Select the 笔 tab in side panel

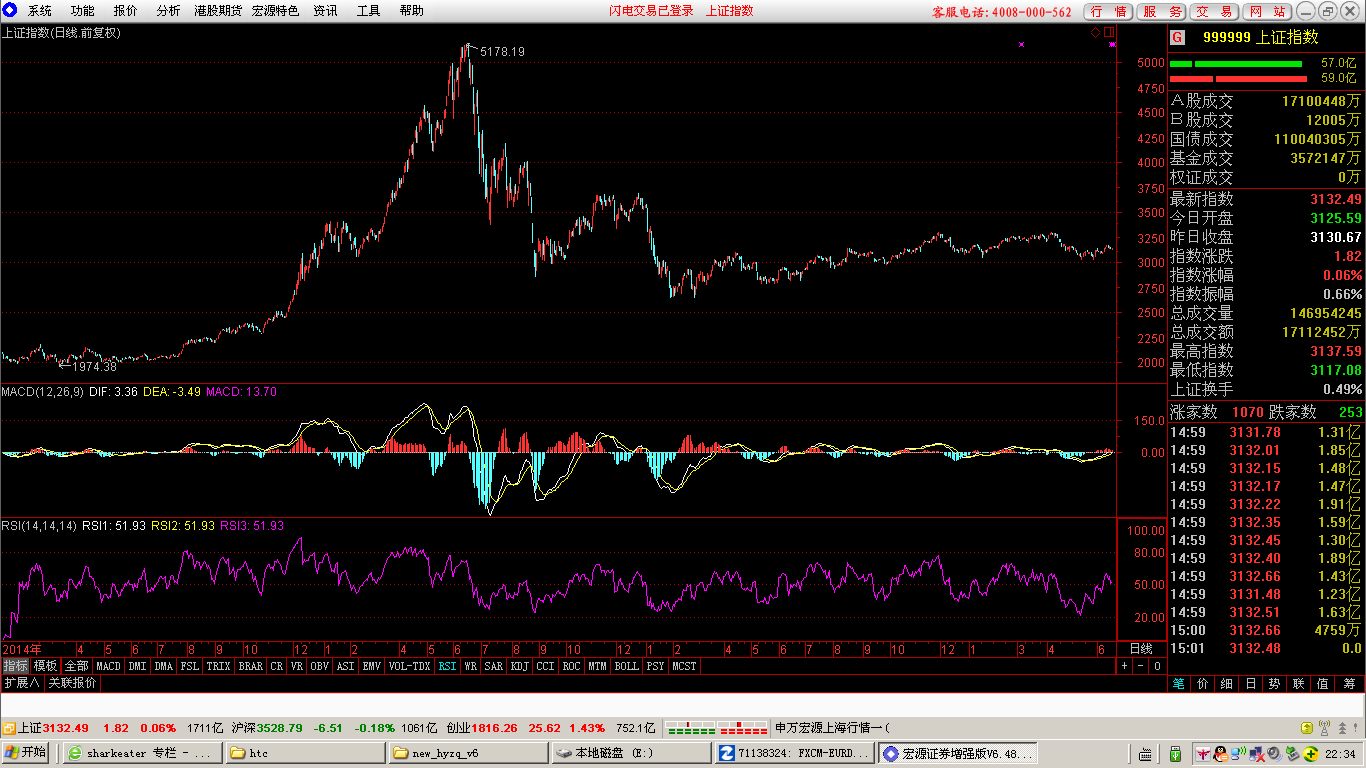coord(1179,684)
